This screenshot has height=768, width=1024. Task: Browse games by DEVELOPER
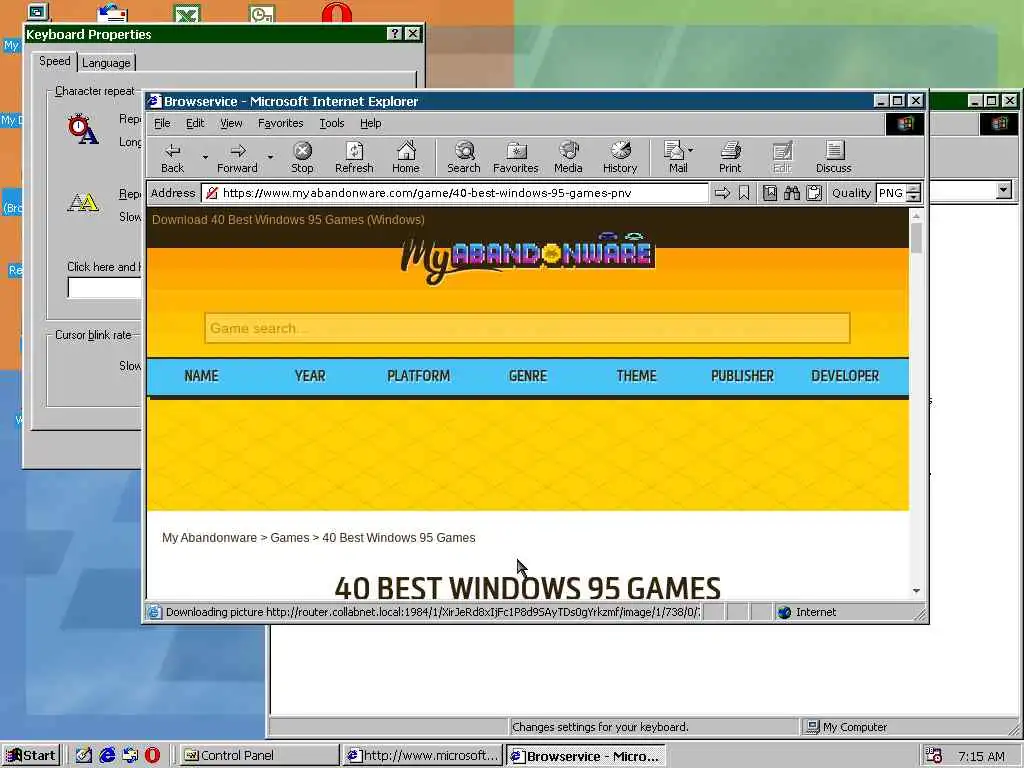[845, 376]
